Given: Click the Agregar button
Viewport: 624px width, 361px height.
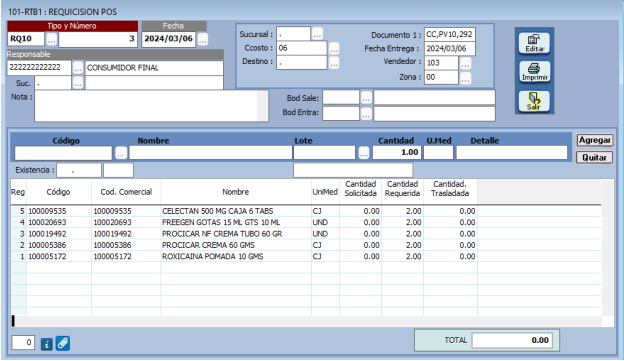Looking at the screenshot, I should pyautogui.click(x=595, y=140).
